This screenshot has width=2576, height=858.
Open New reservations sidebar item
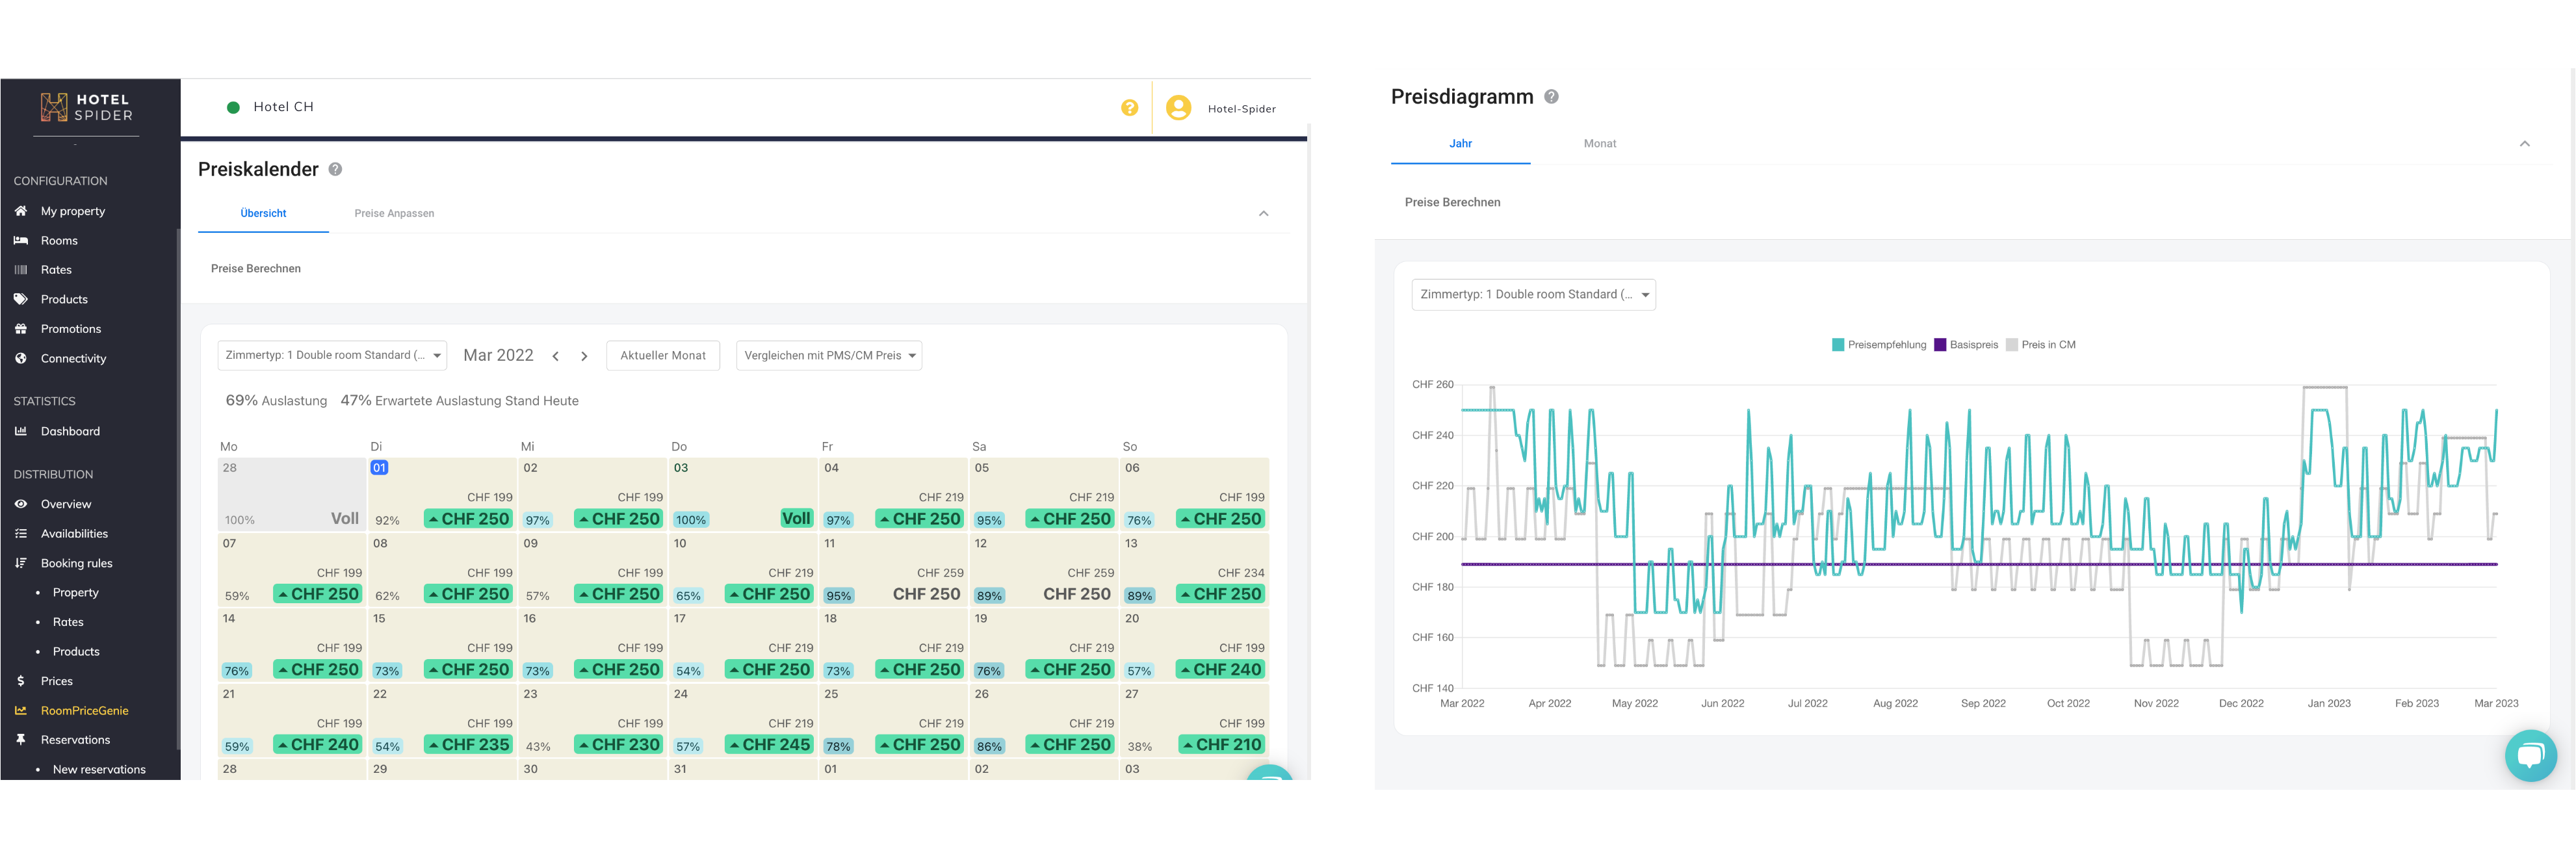click(99, 770)
